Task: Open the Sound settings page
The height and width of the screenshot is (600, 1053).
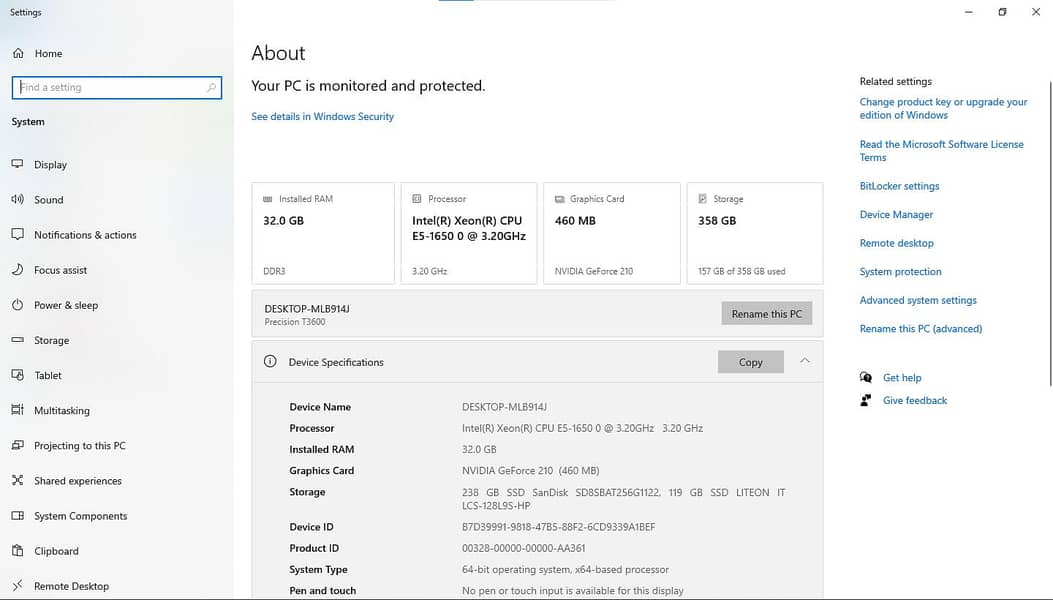Action: [117, 200]
